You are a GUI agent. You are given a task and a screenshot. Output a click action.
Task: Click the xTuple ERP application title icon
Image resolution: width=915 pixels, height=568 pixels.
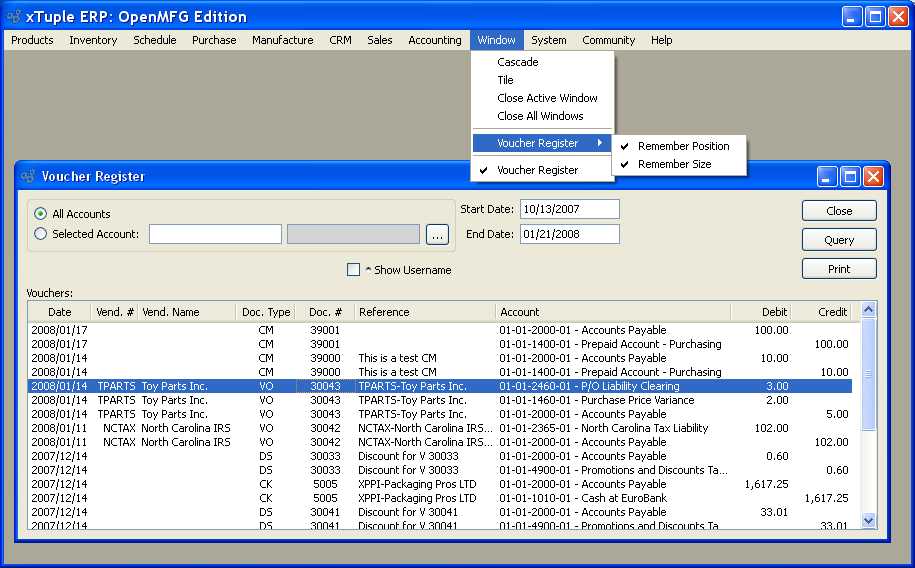(14, 16)
